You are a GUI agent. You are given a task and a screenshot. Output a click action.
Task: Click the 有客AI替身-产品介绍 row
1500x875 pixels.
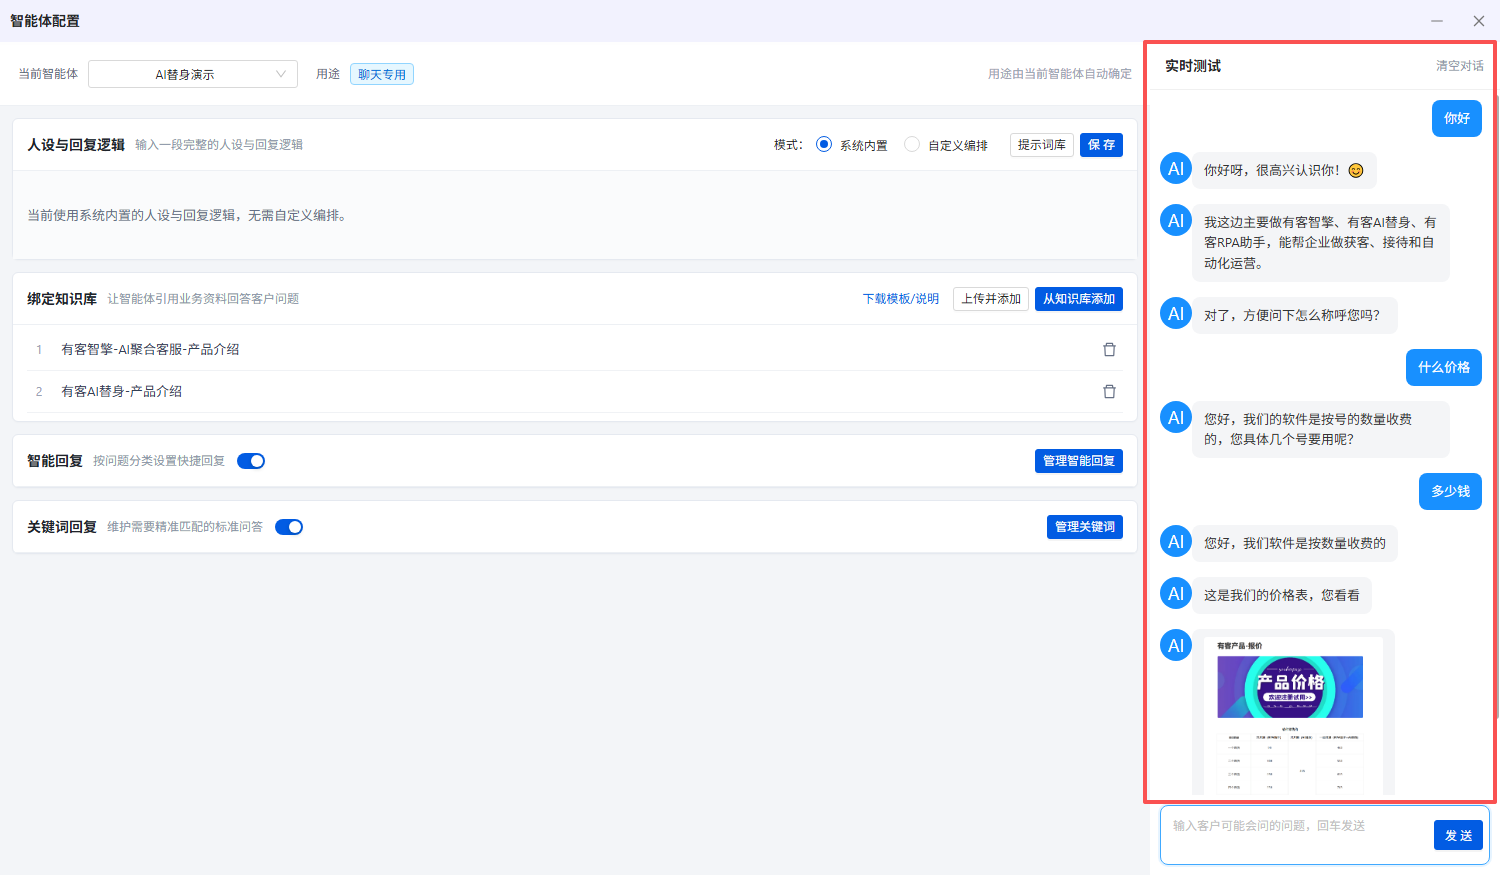coord(575,391)
